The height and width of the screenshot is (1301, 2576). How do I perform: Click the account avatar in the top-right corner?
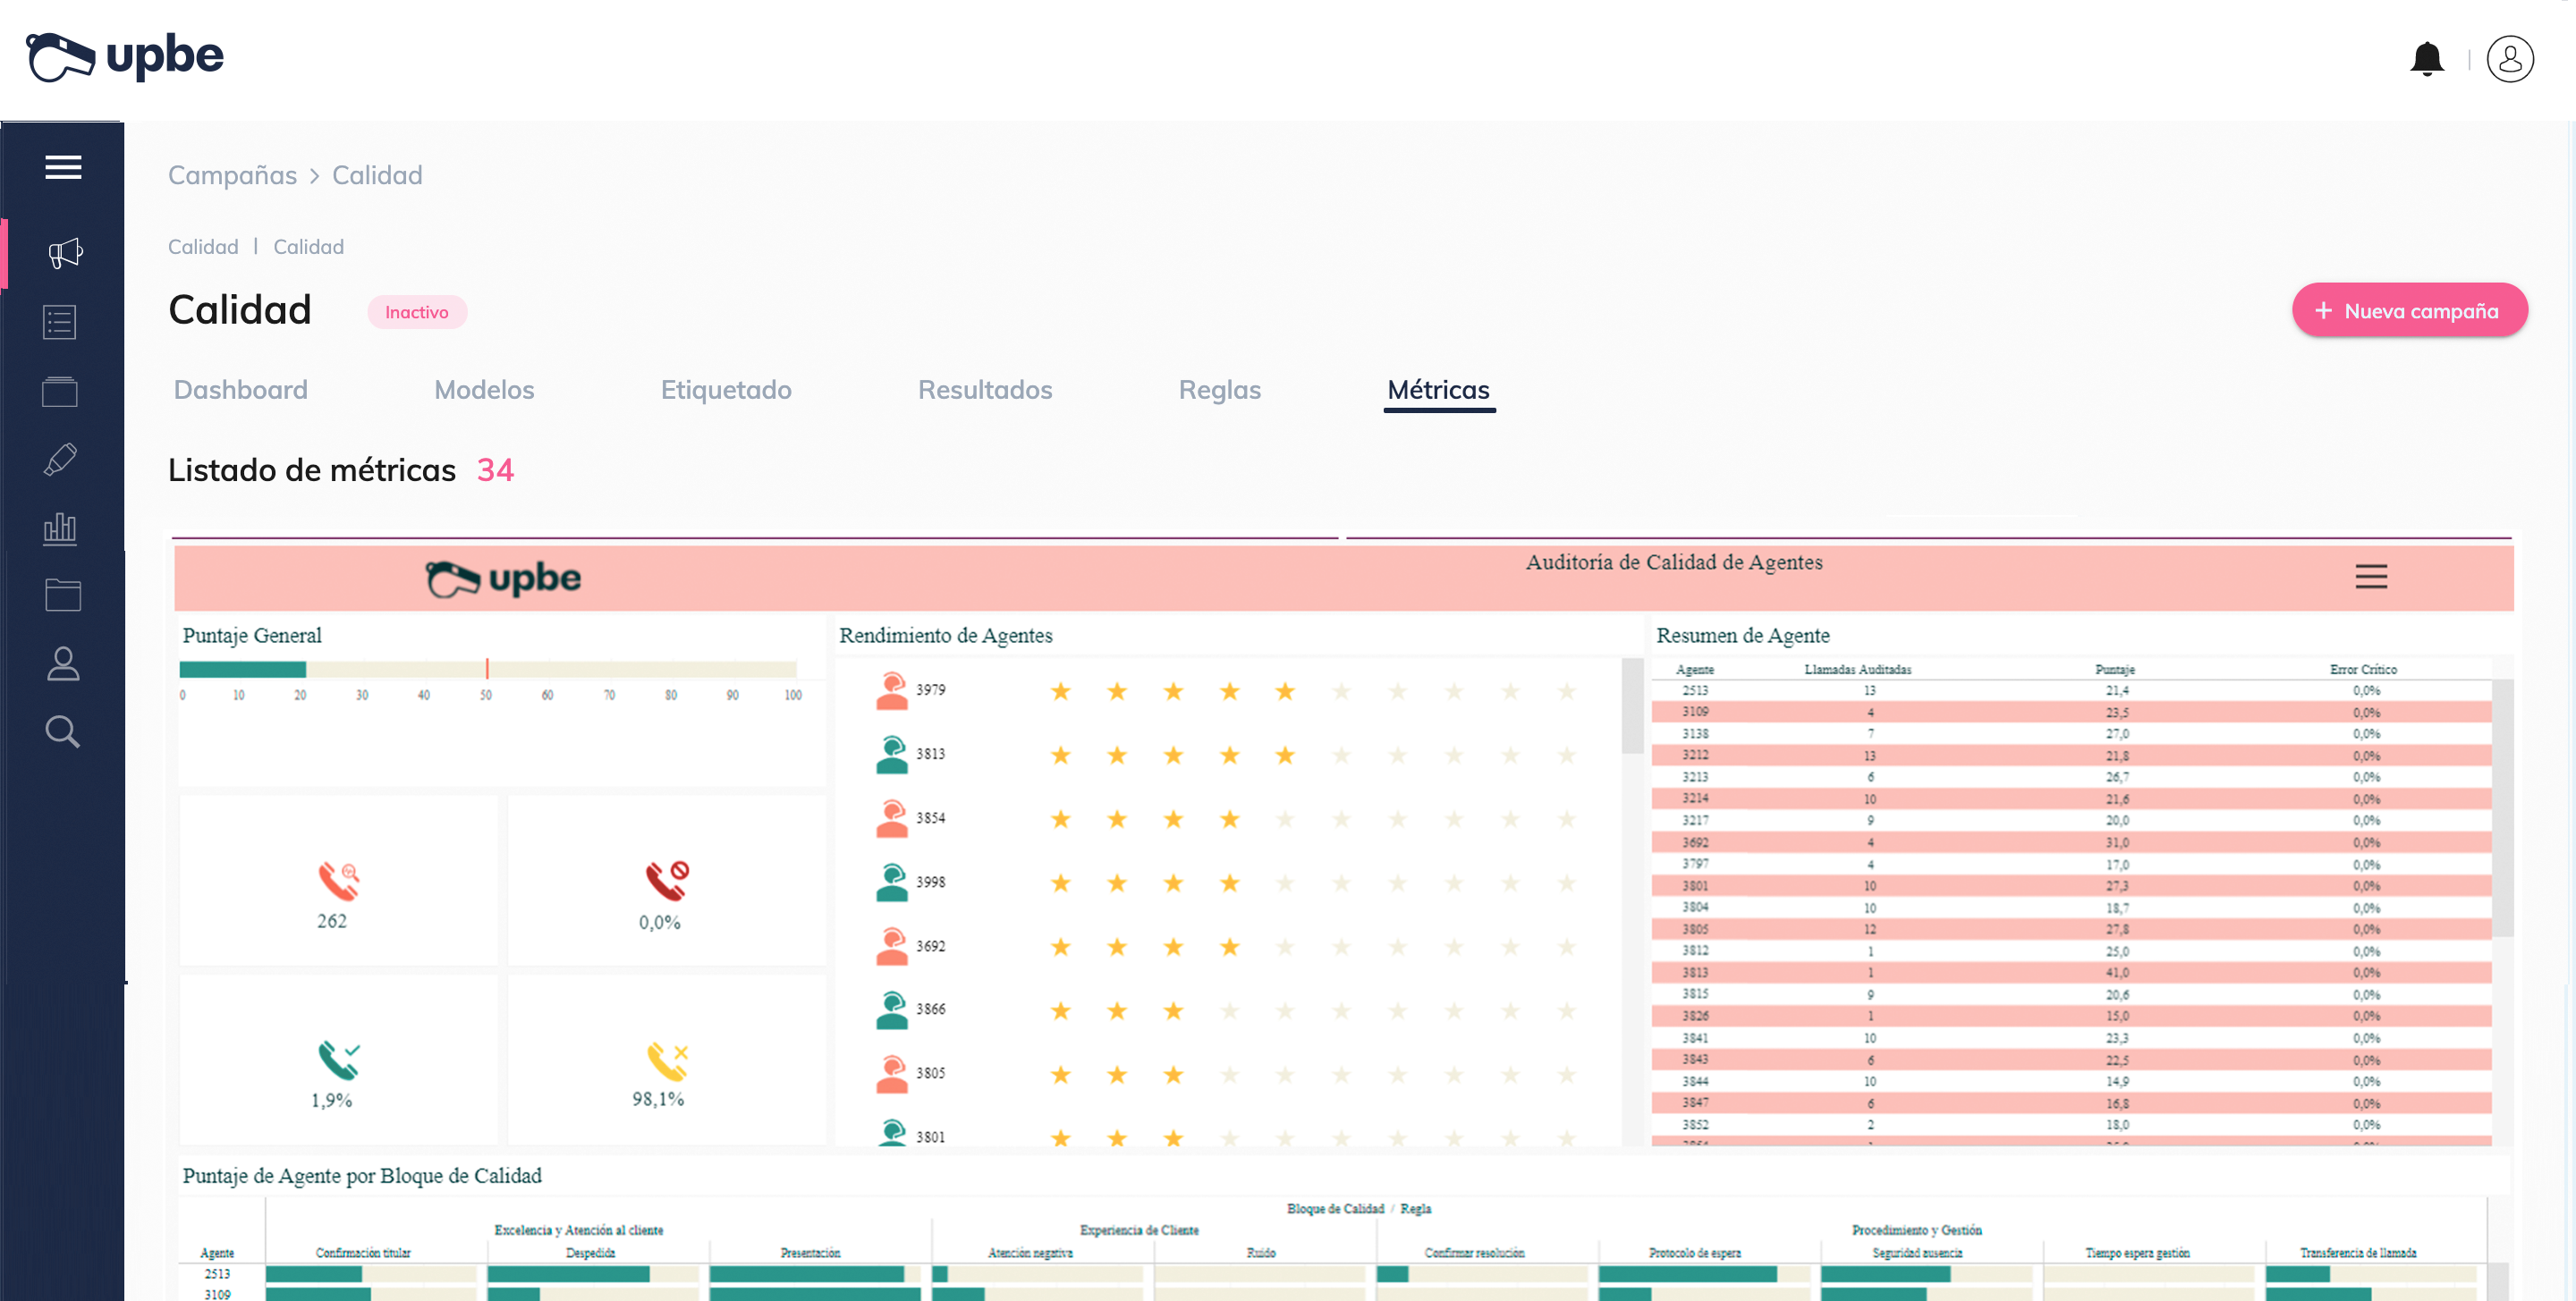2509,59
